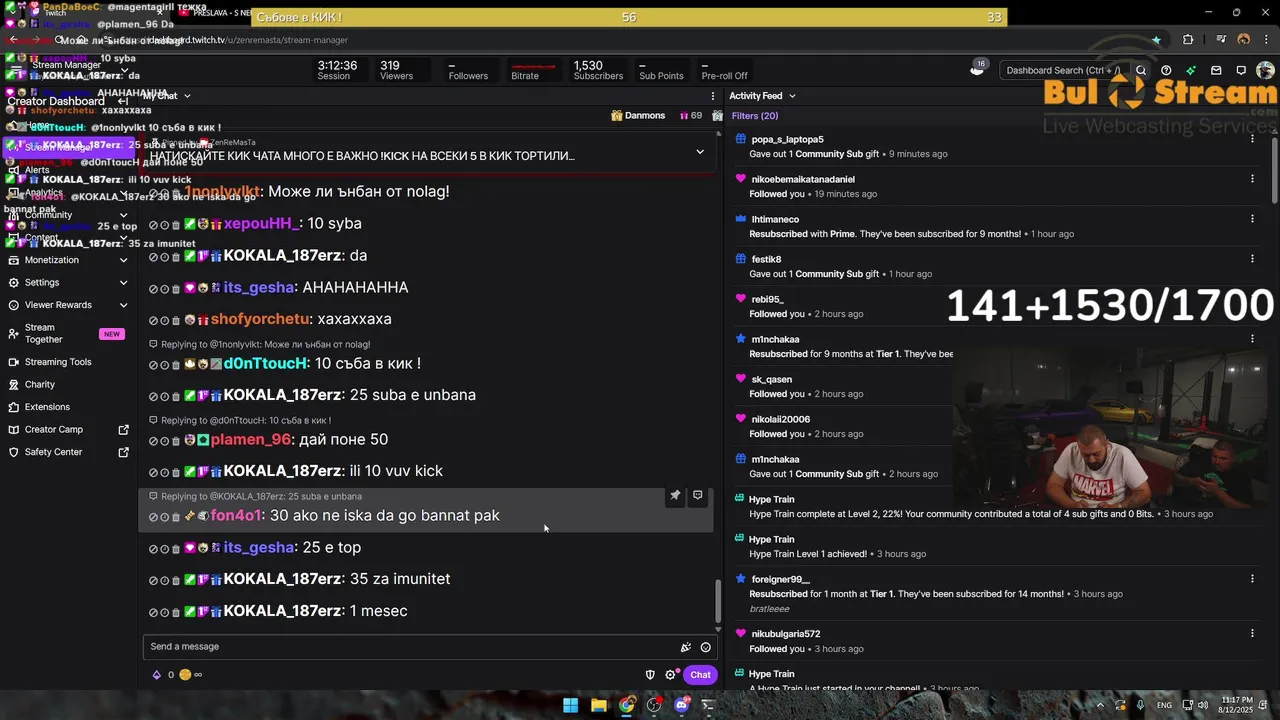Click the 319 Viewers stat
Screen dimensions: 1280x720
(396, 70)
